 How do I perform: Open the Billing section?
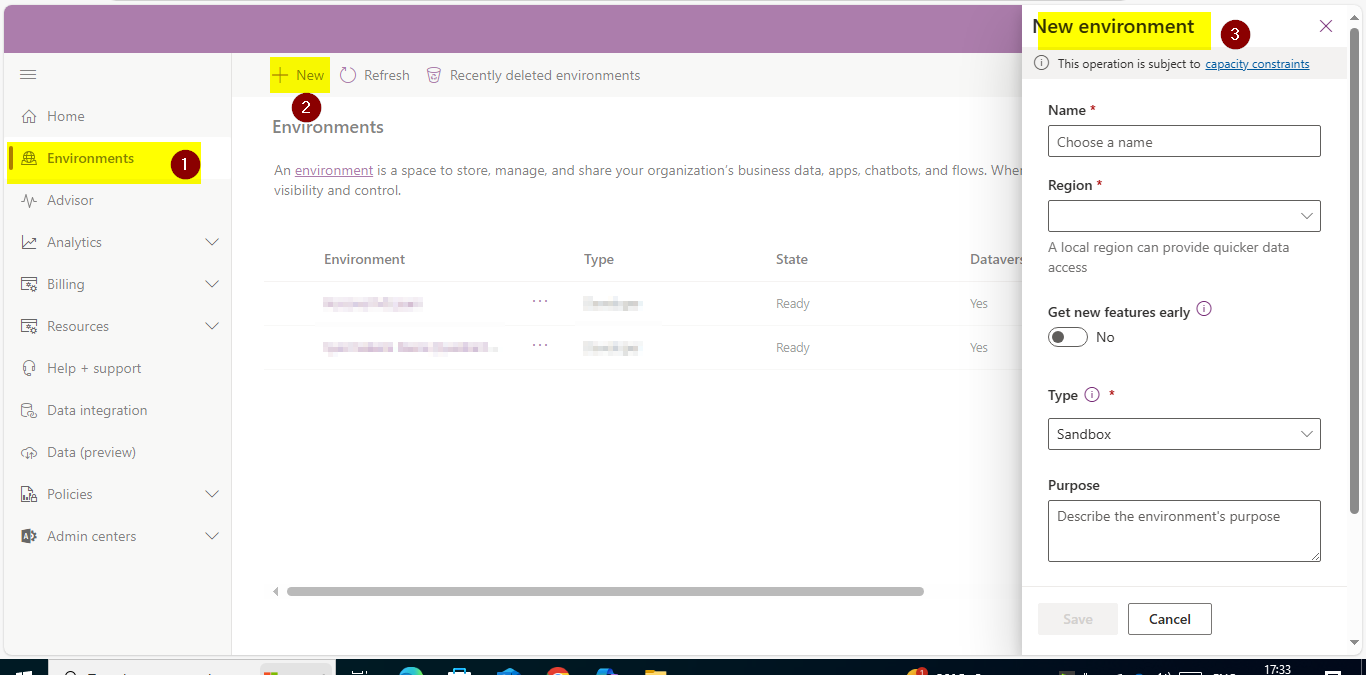point(65,284)
